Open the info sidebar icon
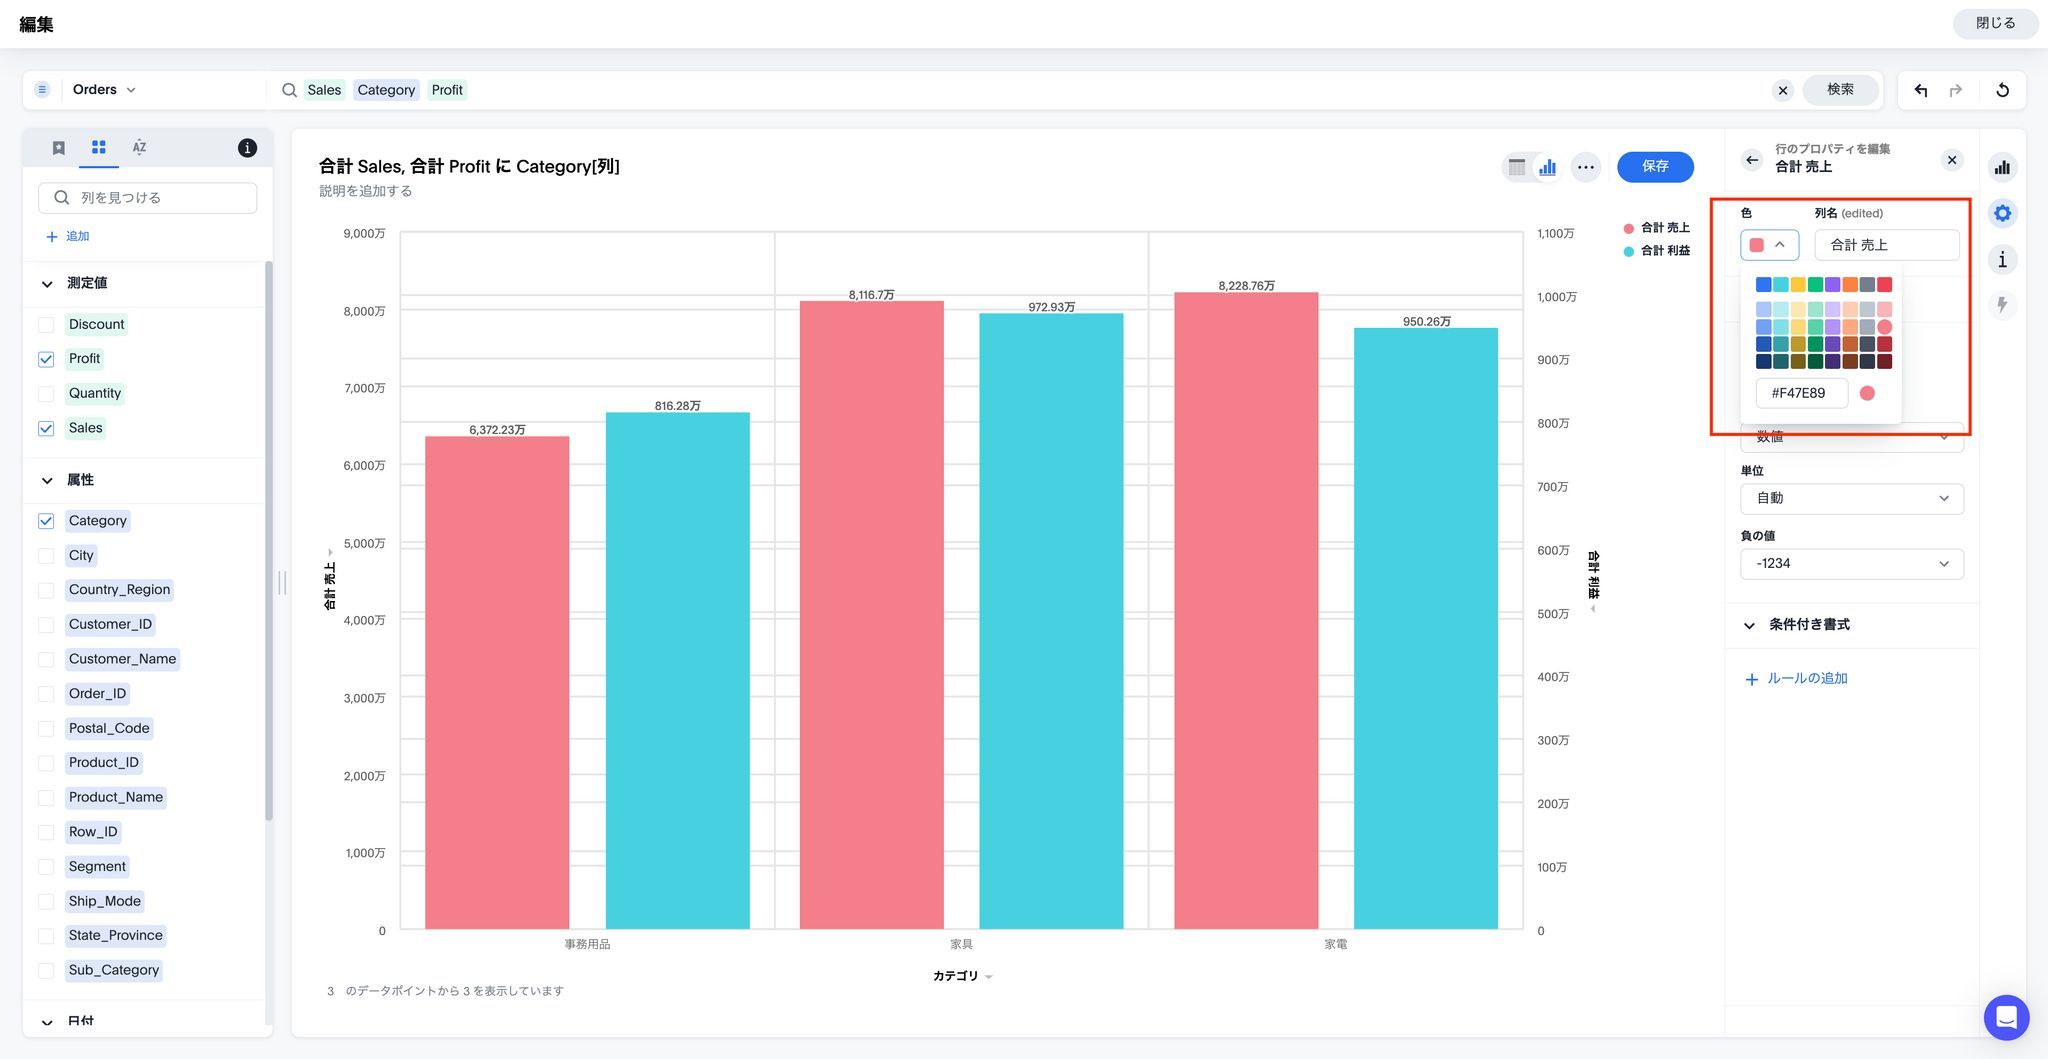Screen dimensions: 2048x1059 2002,260
